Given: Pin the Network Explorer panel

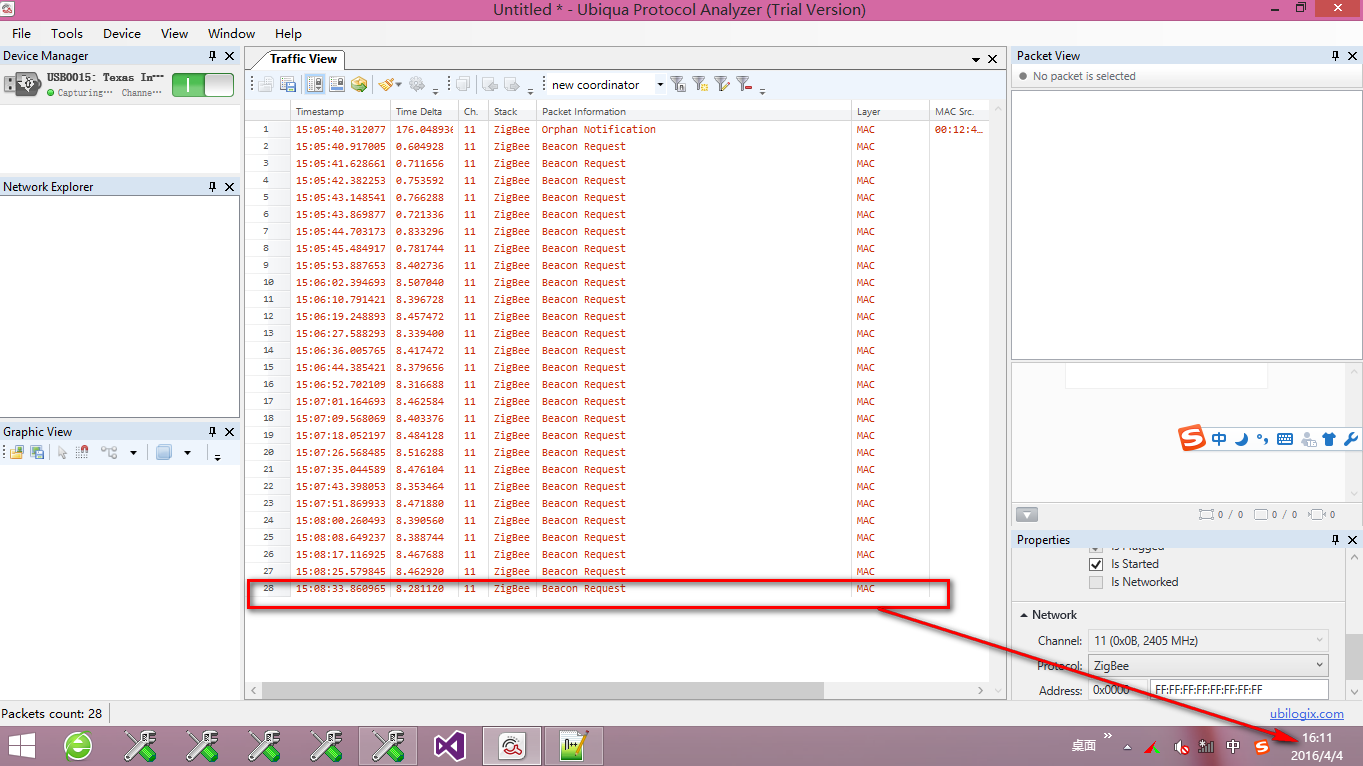Looking at the screenshot, I should tap(212, 187).
